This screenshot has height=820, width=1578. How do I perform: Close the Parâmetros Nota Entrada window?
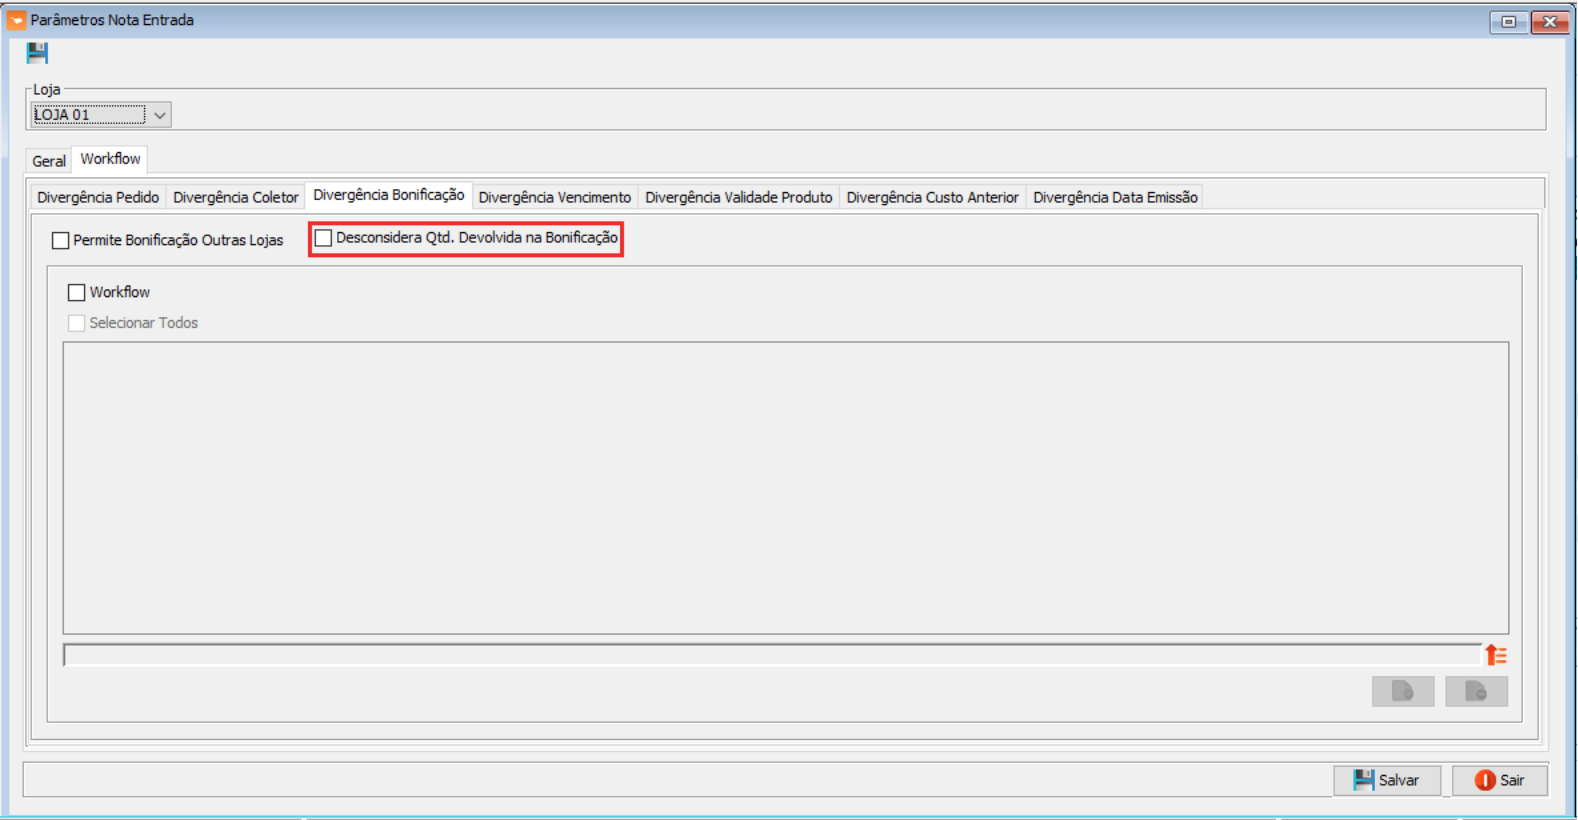pyautogui.click(x=1549, y=21)
